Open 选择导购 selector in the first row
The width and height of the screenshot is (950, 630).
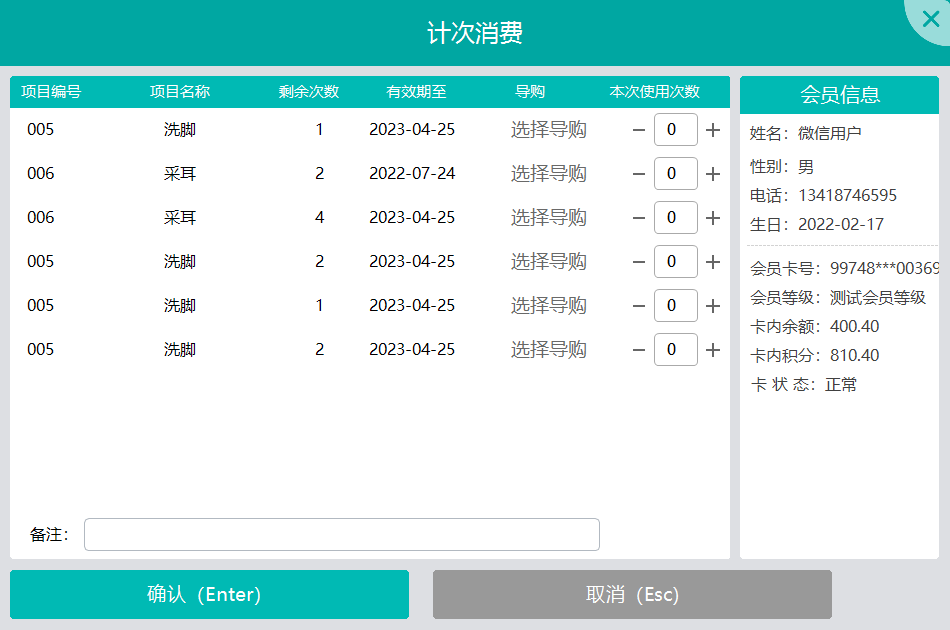tap(548, 130)
